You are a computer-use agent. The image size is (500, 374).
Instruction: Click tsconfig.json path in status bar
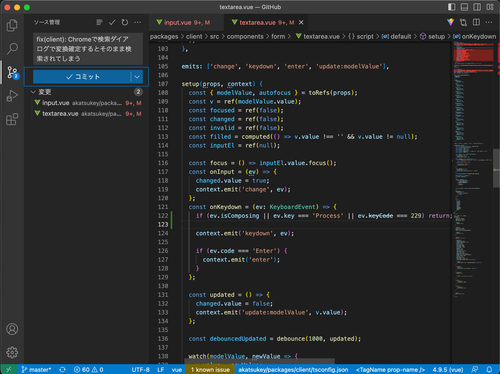pos(293,369)
